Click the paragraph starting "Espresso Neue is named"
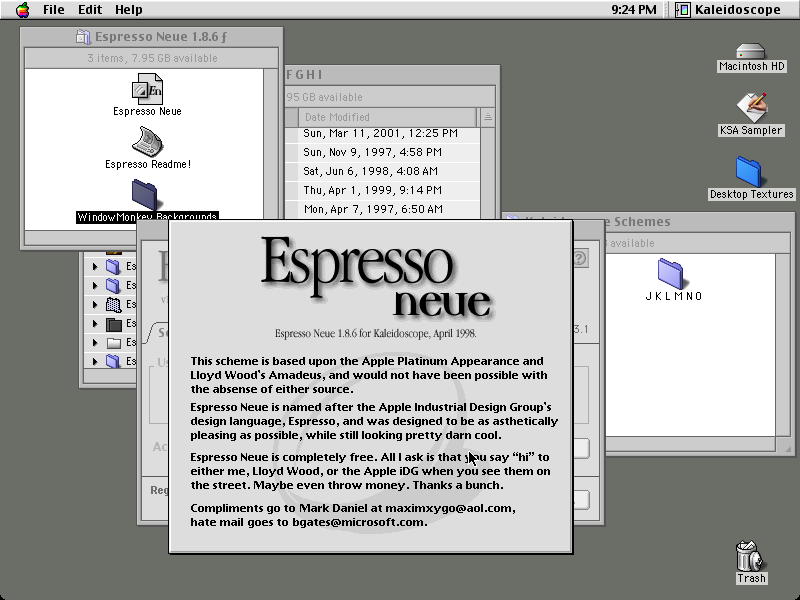 [x=374, y=421]
